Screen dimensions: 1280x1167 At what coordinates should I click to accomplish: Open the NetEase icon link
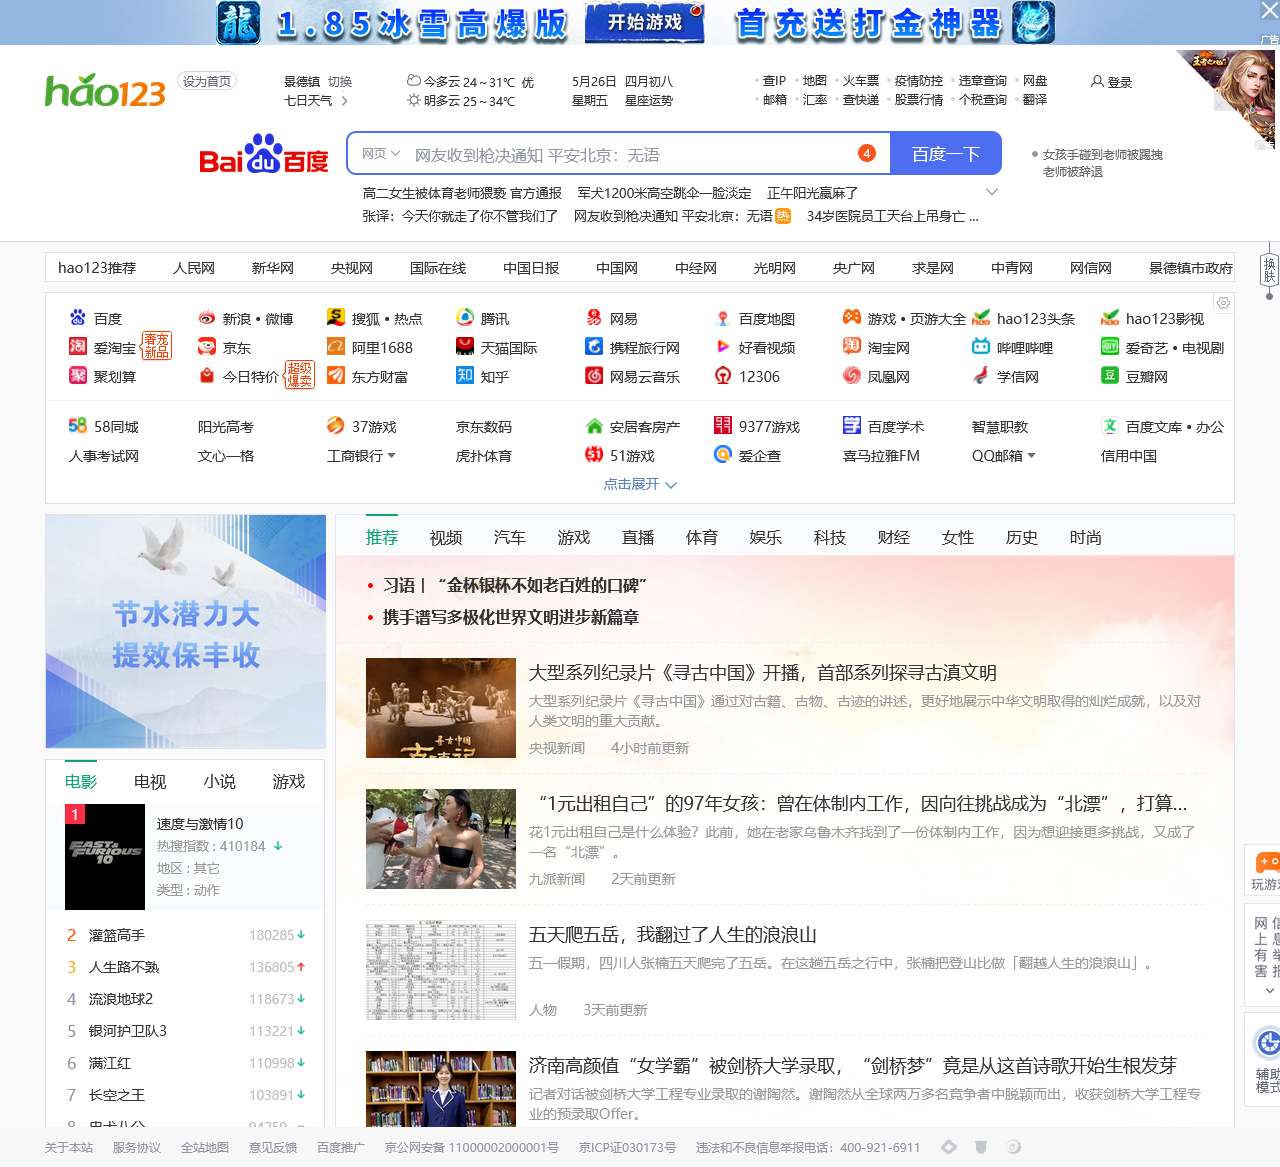pos(593,318)
